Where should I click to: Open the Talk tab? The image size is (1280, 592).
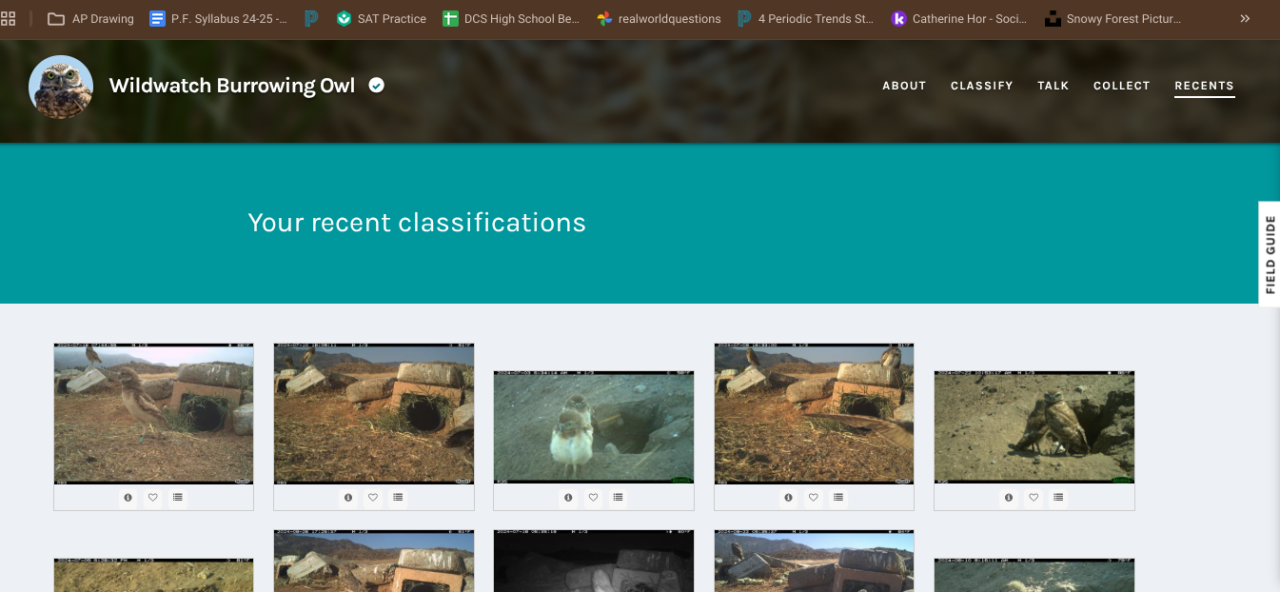tap(1053, 86)
